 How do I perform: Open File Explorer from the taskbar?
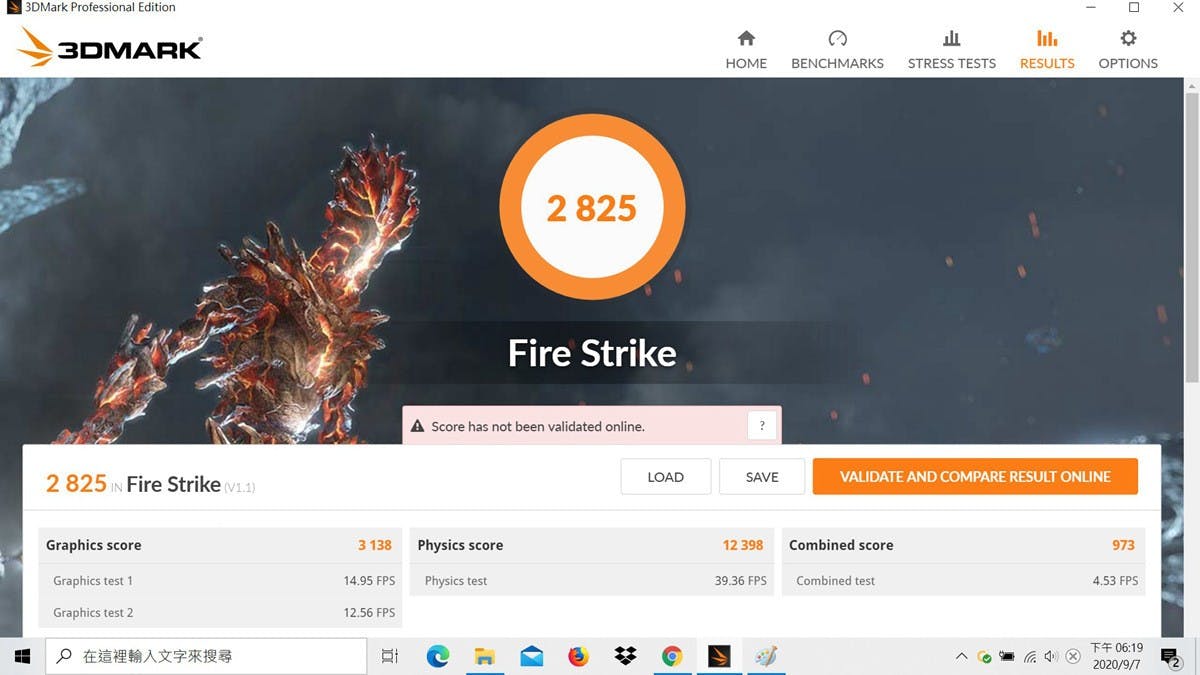point(485,656)
